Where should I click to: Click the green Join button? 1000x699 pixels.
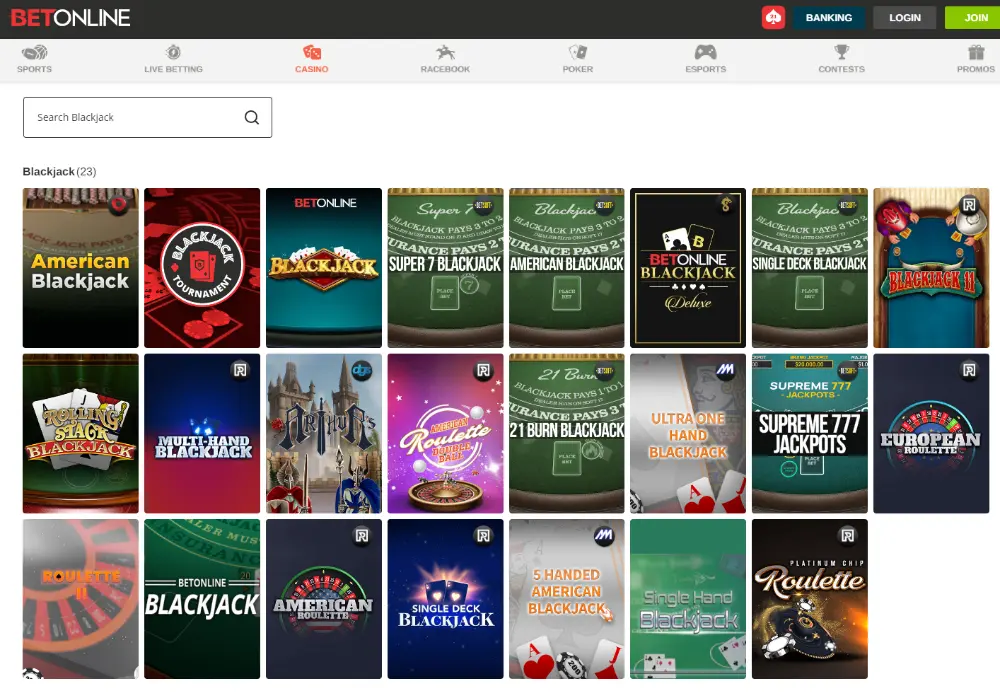[975, 18]
